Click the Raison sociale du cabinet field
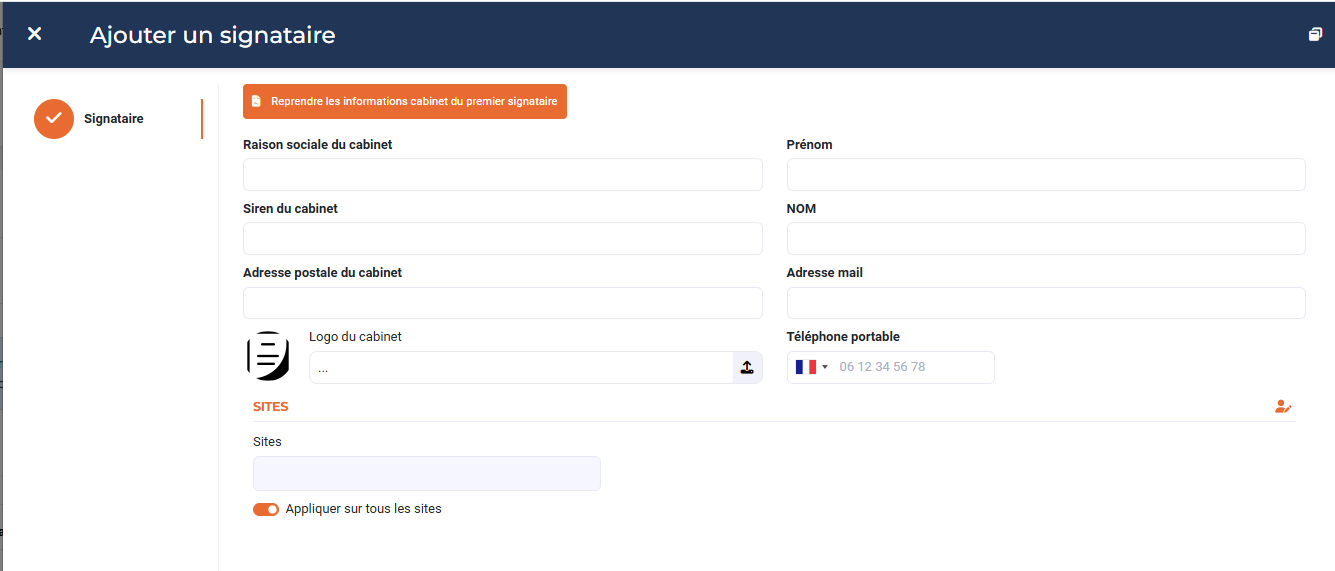 (502, 175)
